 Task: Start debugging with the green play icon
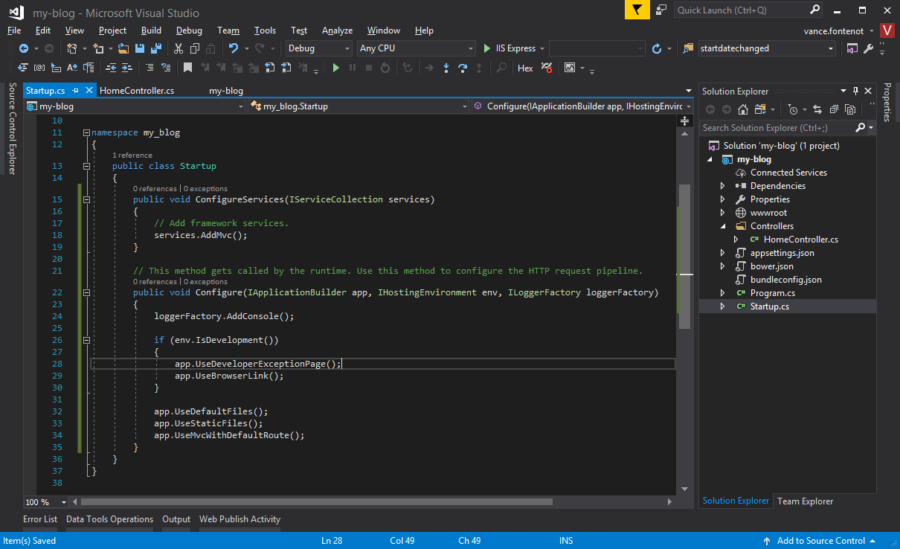click(336, 68)
